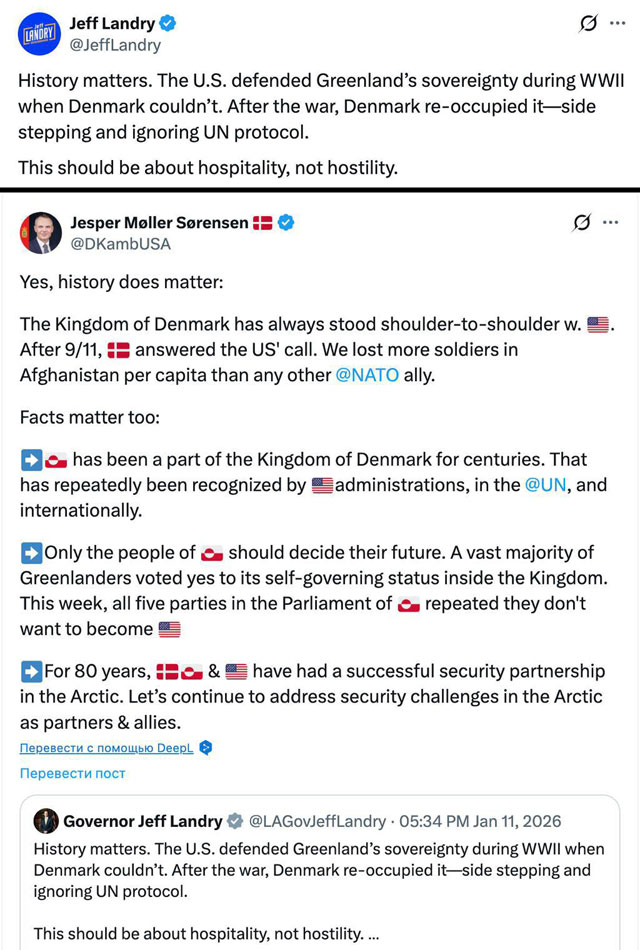Click Grok icon on Jesper's post
This screenshot has height=950, width=640.
click(581, 223)
